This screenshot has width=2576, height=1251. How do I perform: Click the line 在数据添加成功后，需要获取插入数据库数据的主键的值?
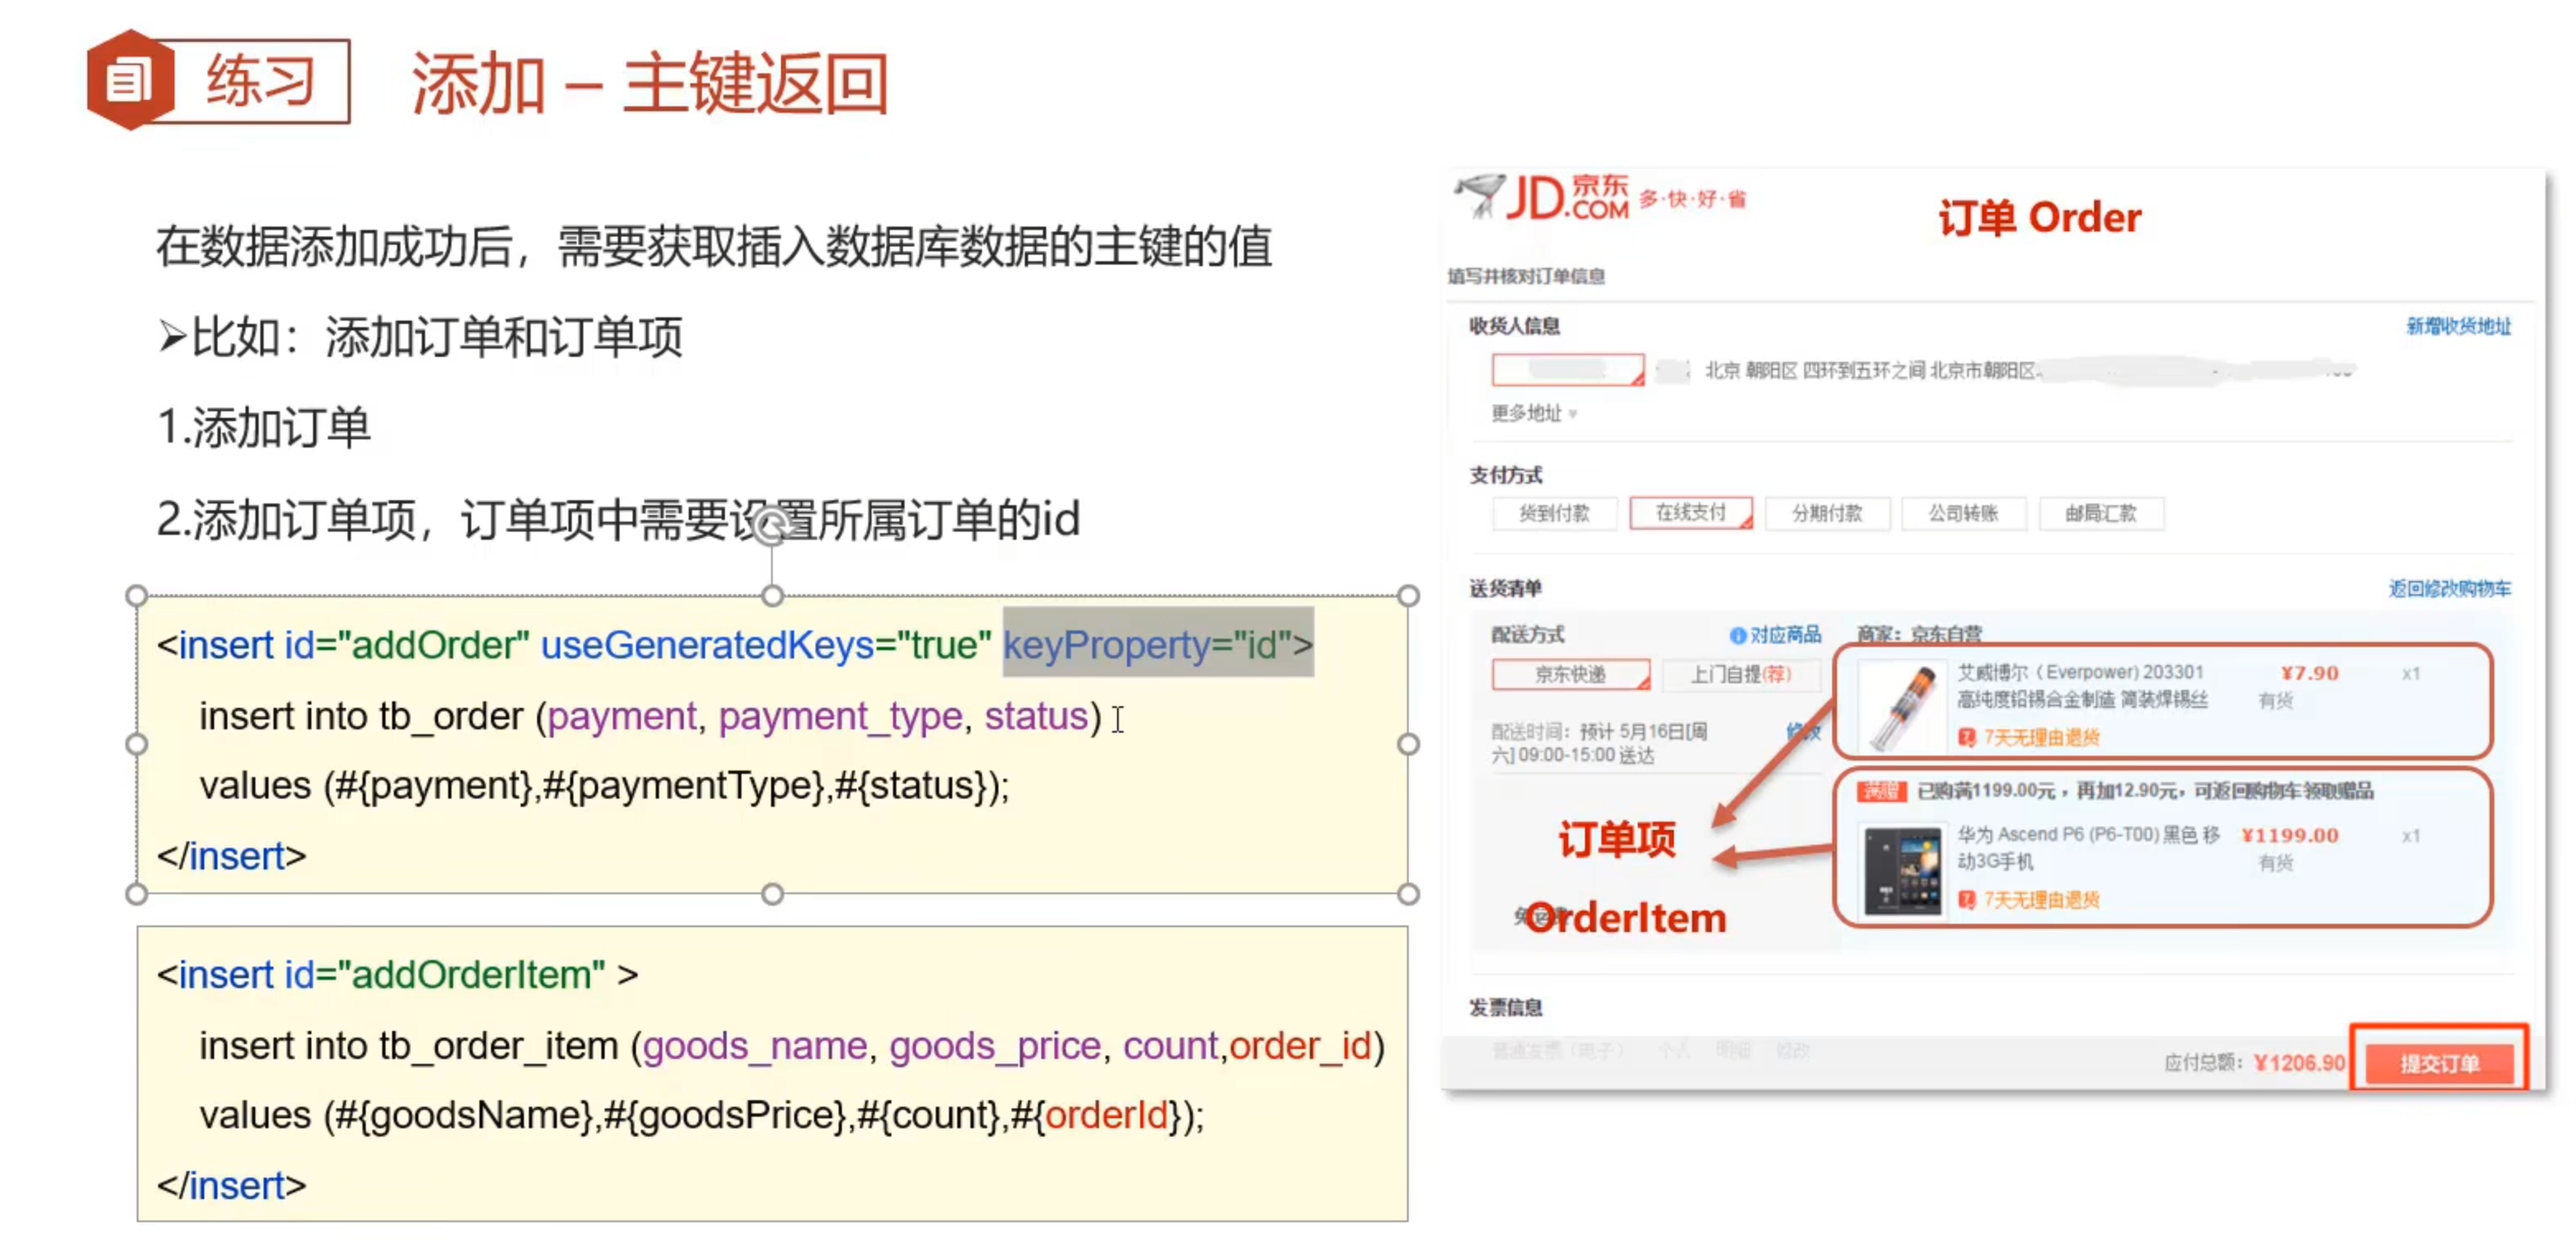coord(714,247)
